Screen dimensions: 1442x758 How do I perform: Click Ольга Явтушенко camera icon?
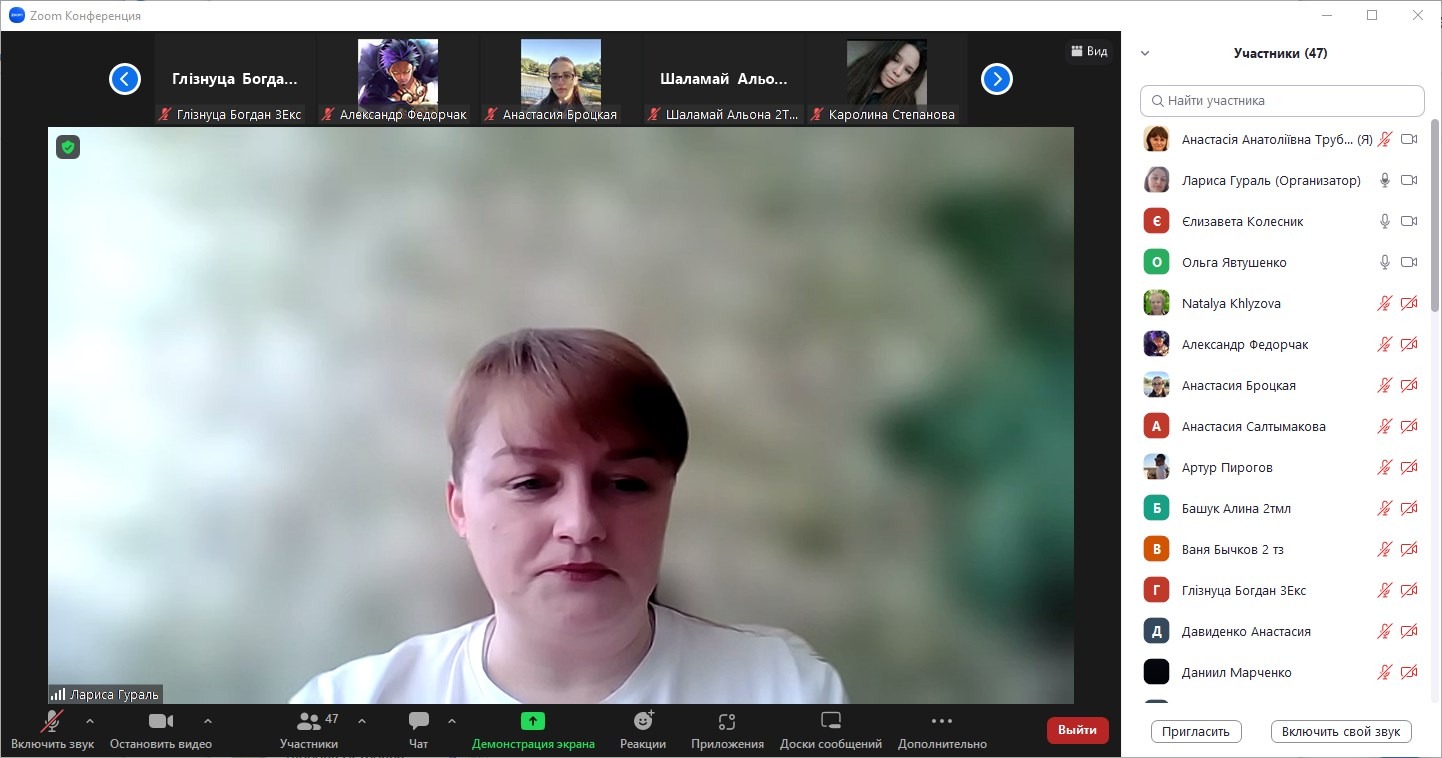tap(1409, 262)
